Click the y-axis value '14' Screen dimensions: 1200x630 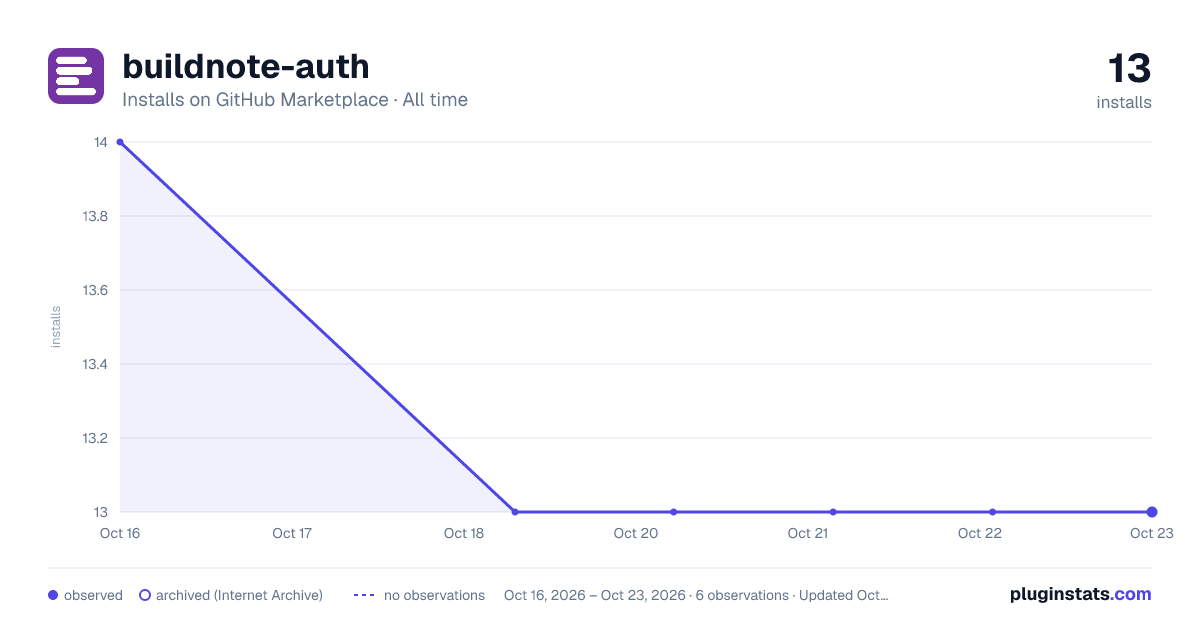(101, 142)
